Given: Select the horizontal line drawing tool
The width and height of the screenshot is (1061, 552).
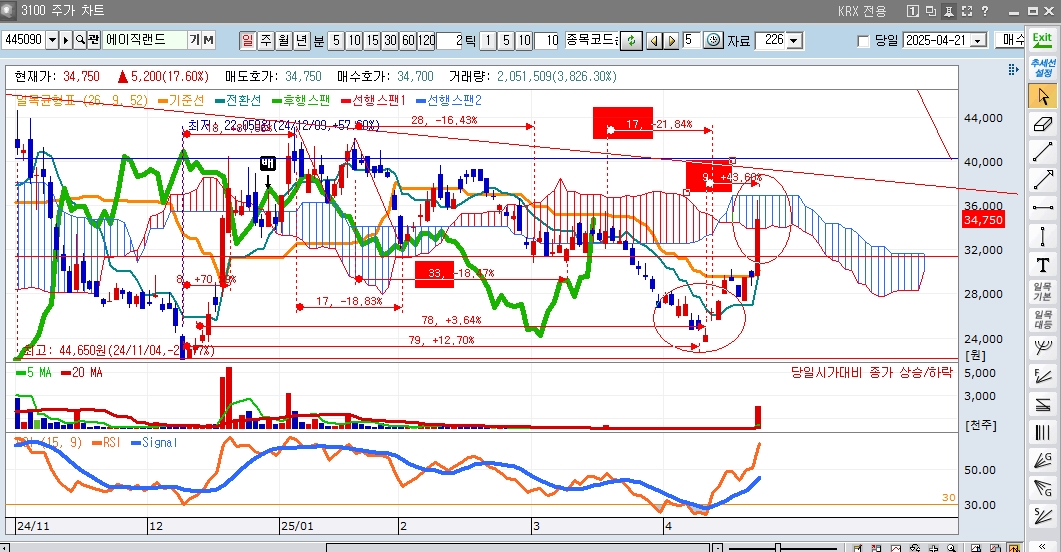Looking at the screenshot, I should (x=1043, y=208).
